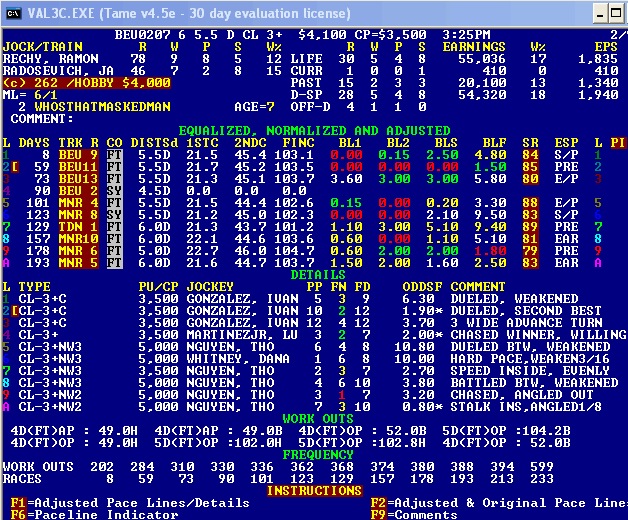Select the PI column header
This screenshot has width=628, height=520.
618,143
